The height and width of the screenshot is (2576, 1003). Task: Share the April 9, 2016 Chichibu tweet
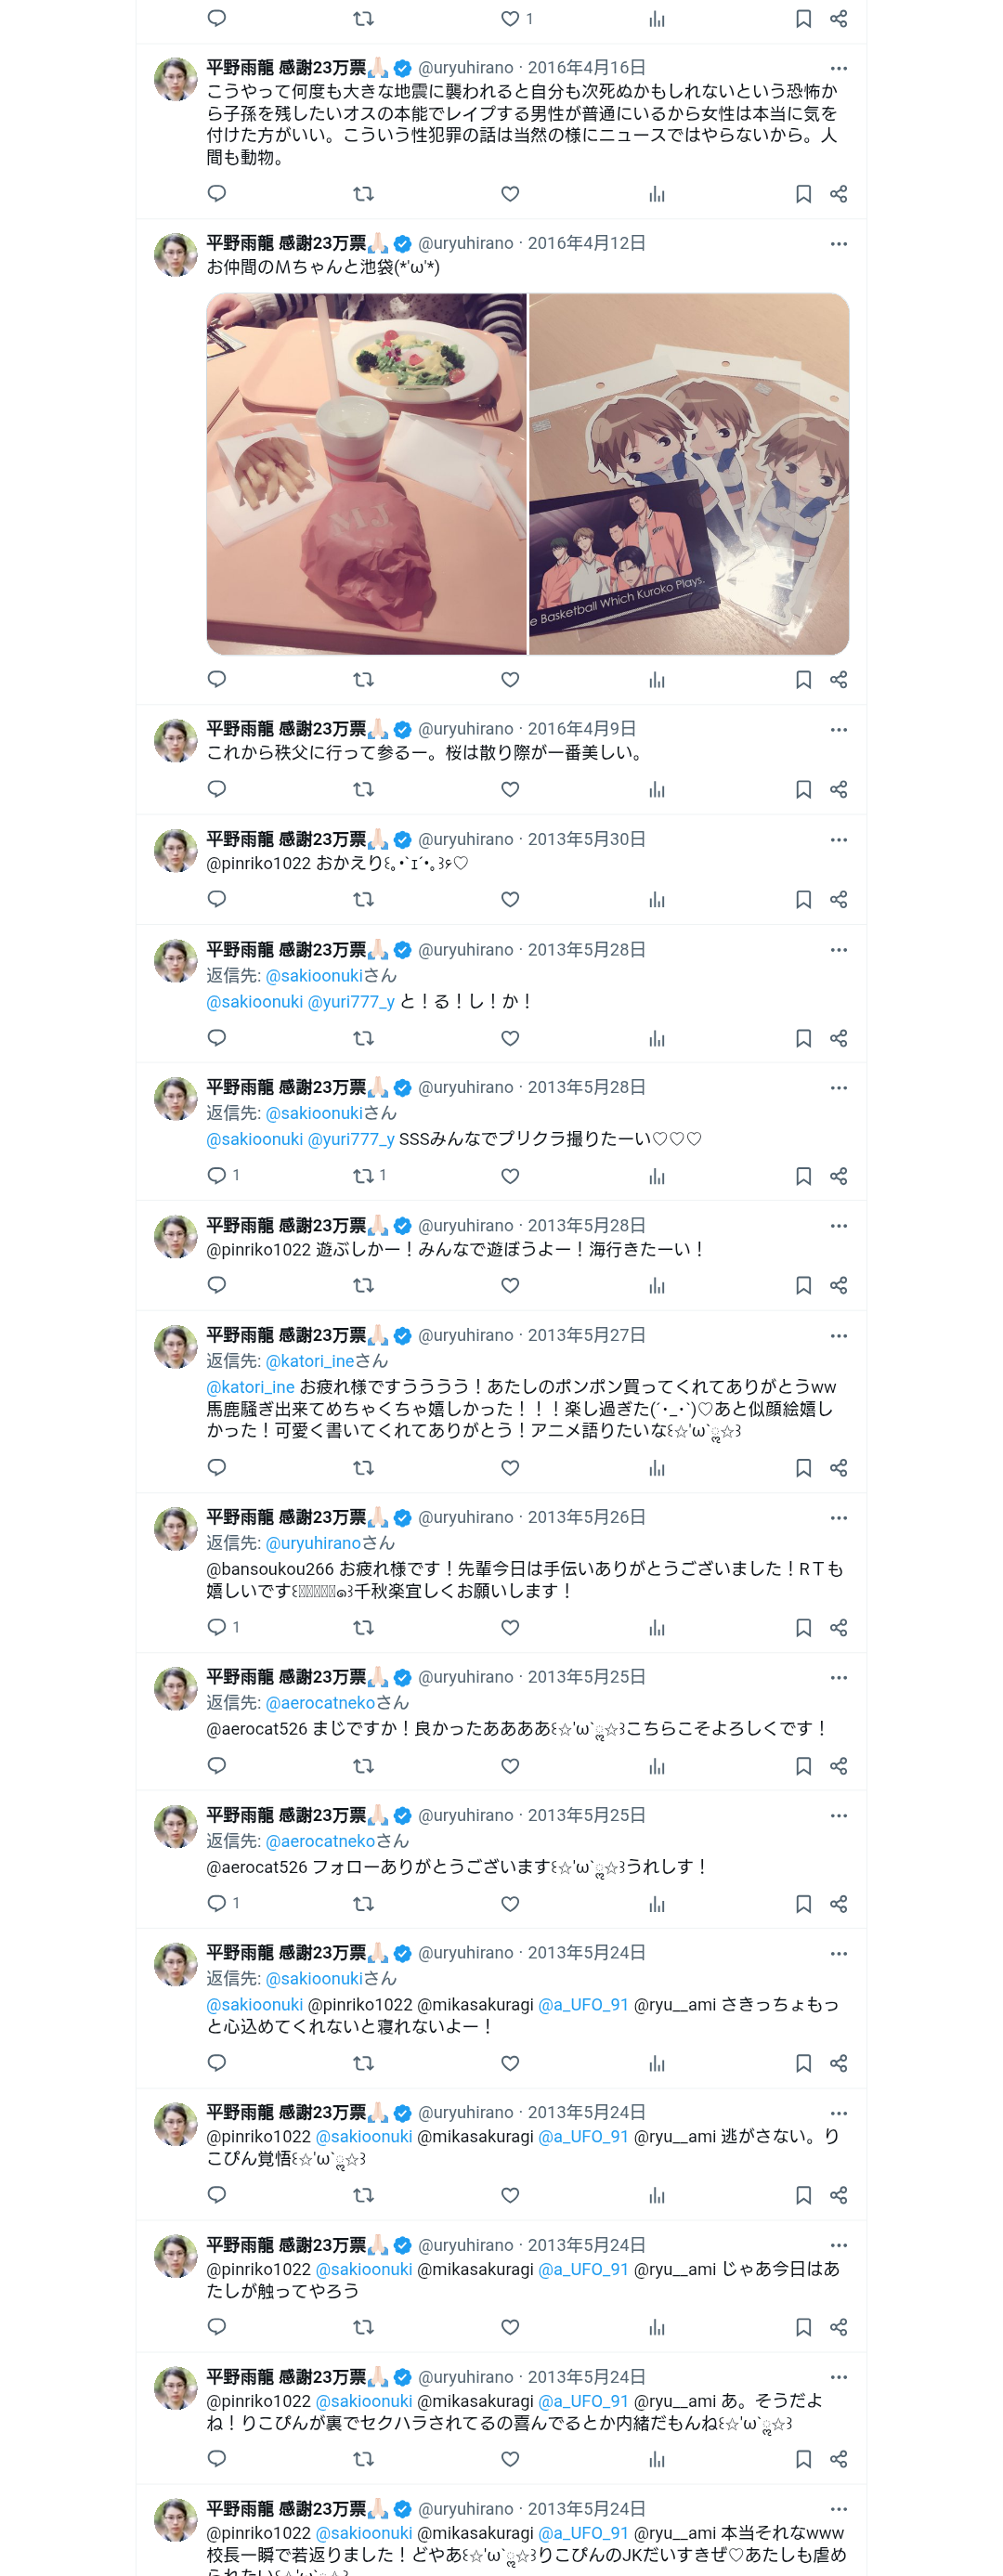coord(838,790)
